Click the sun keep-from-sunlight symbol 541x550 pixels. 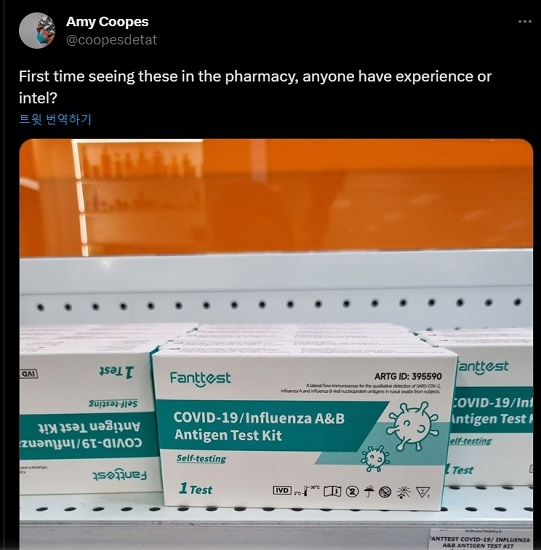coord(403,492)
